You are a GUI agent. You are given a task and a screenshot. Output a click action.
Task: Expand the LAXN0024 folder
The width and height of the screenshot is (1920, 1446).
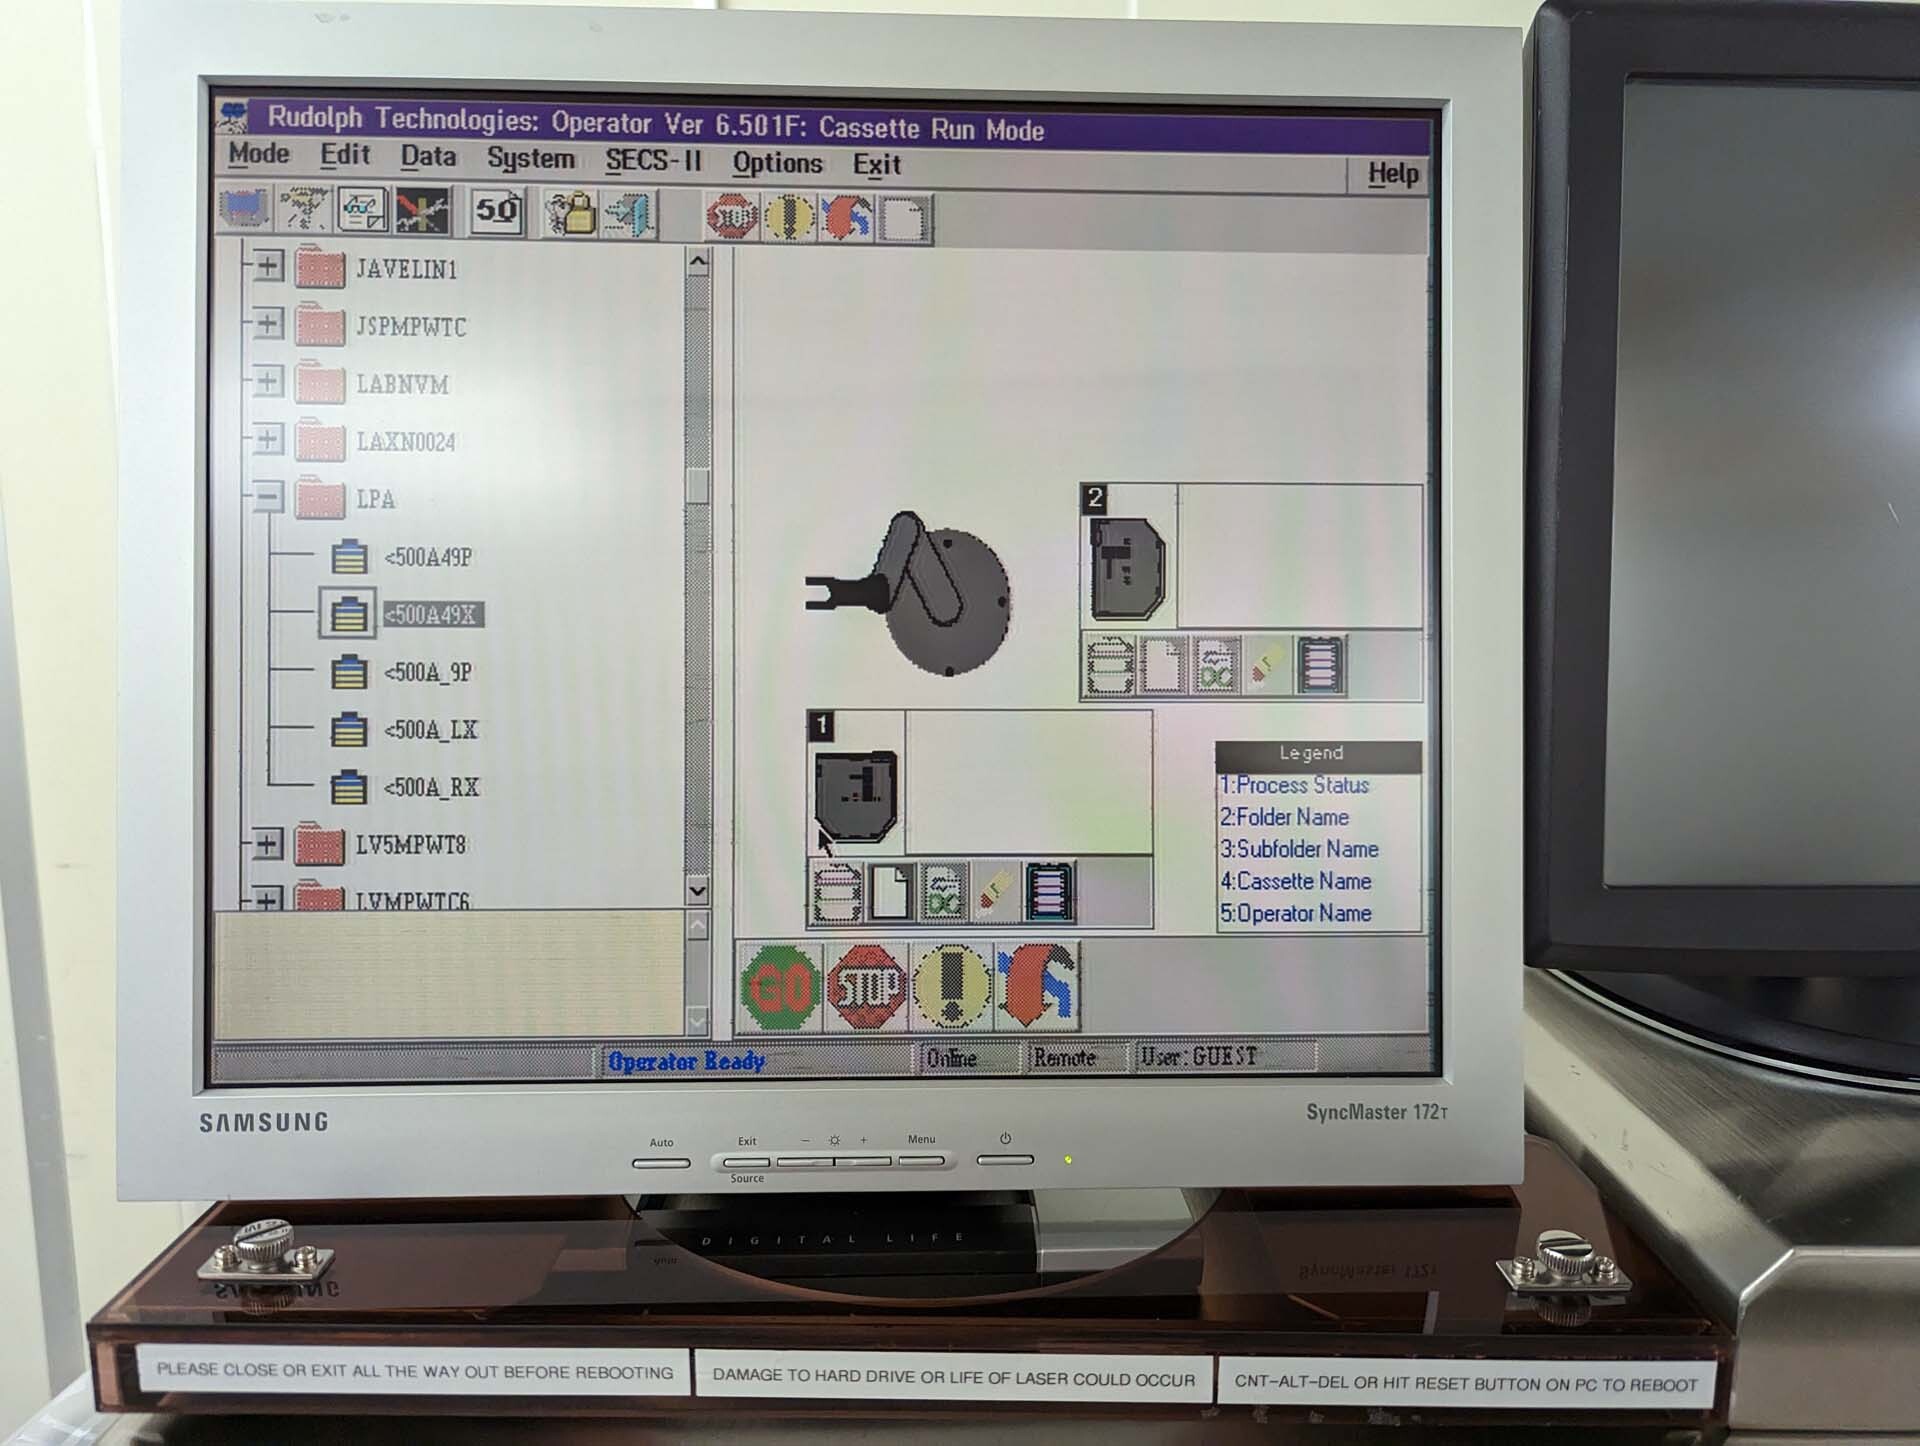coord(268,439)
